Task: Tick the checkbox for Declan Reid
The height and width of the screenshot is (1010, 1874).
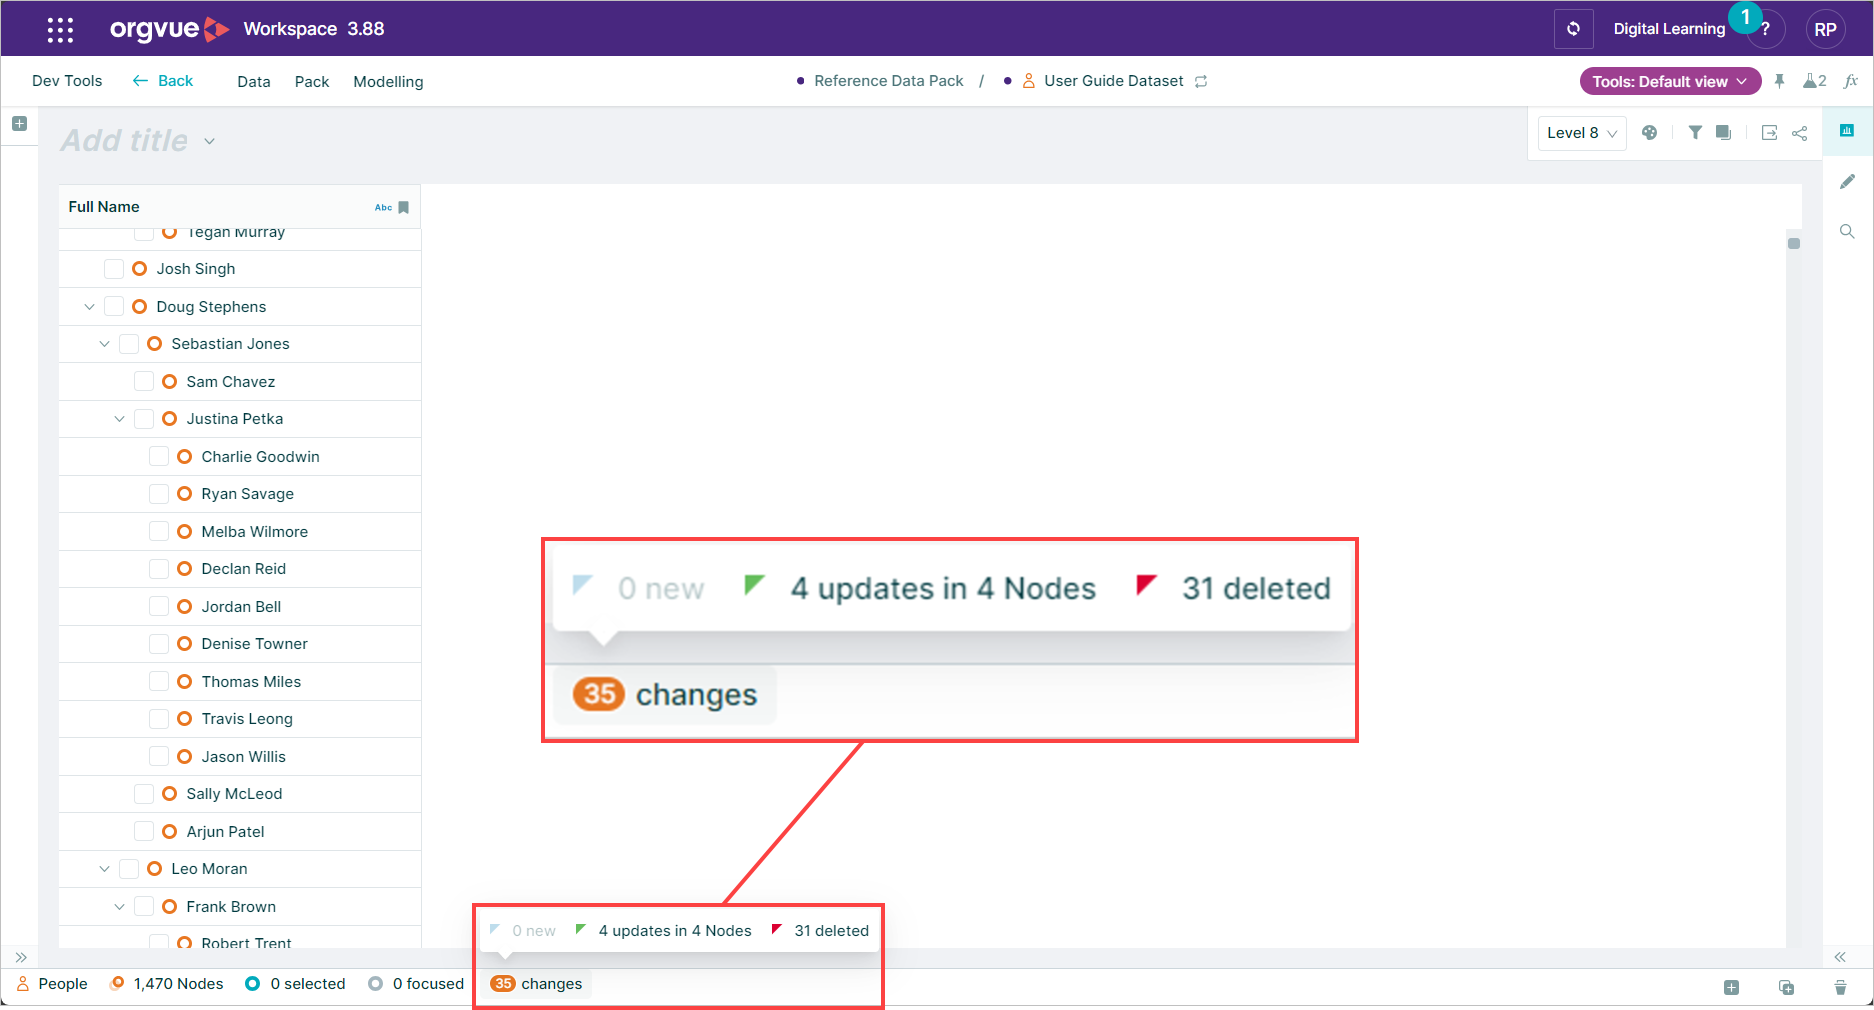Action: [x=159, y=569]
